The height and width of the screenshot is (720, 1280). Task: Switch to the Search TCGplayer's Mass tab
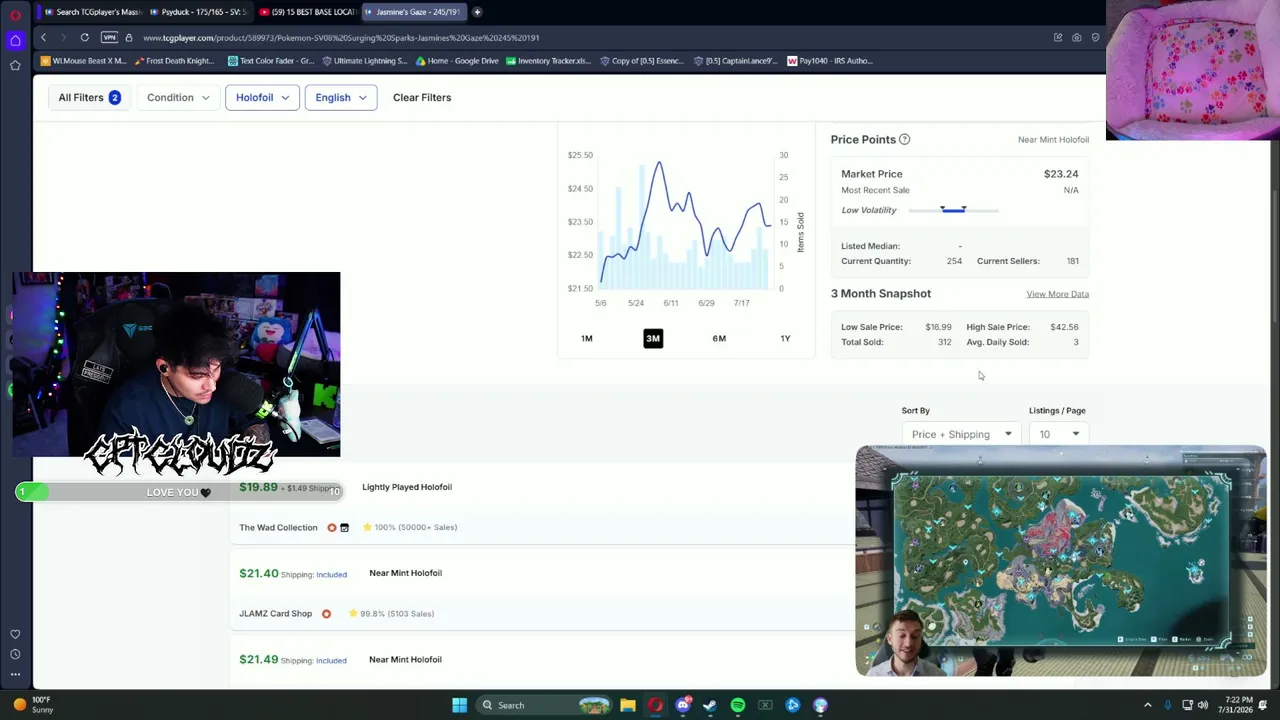pos(93,12)
